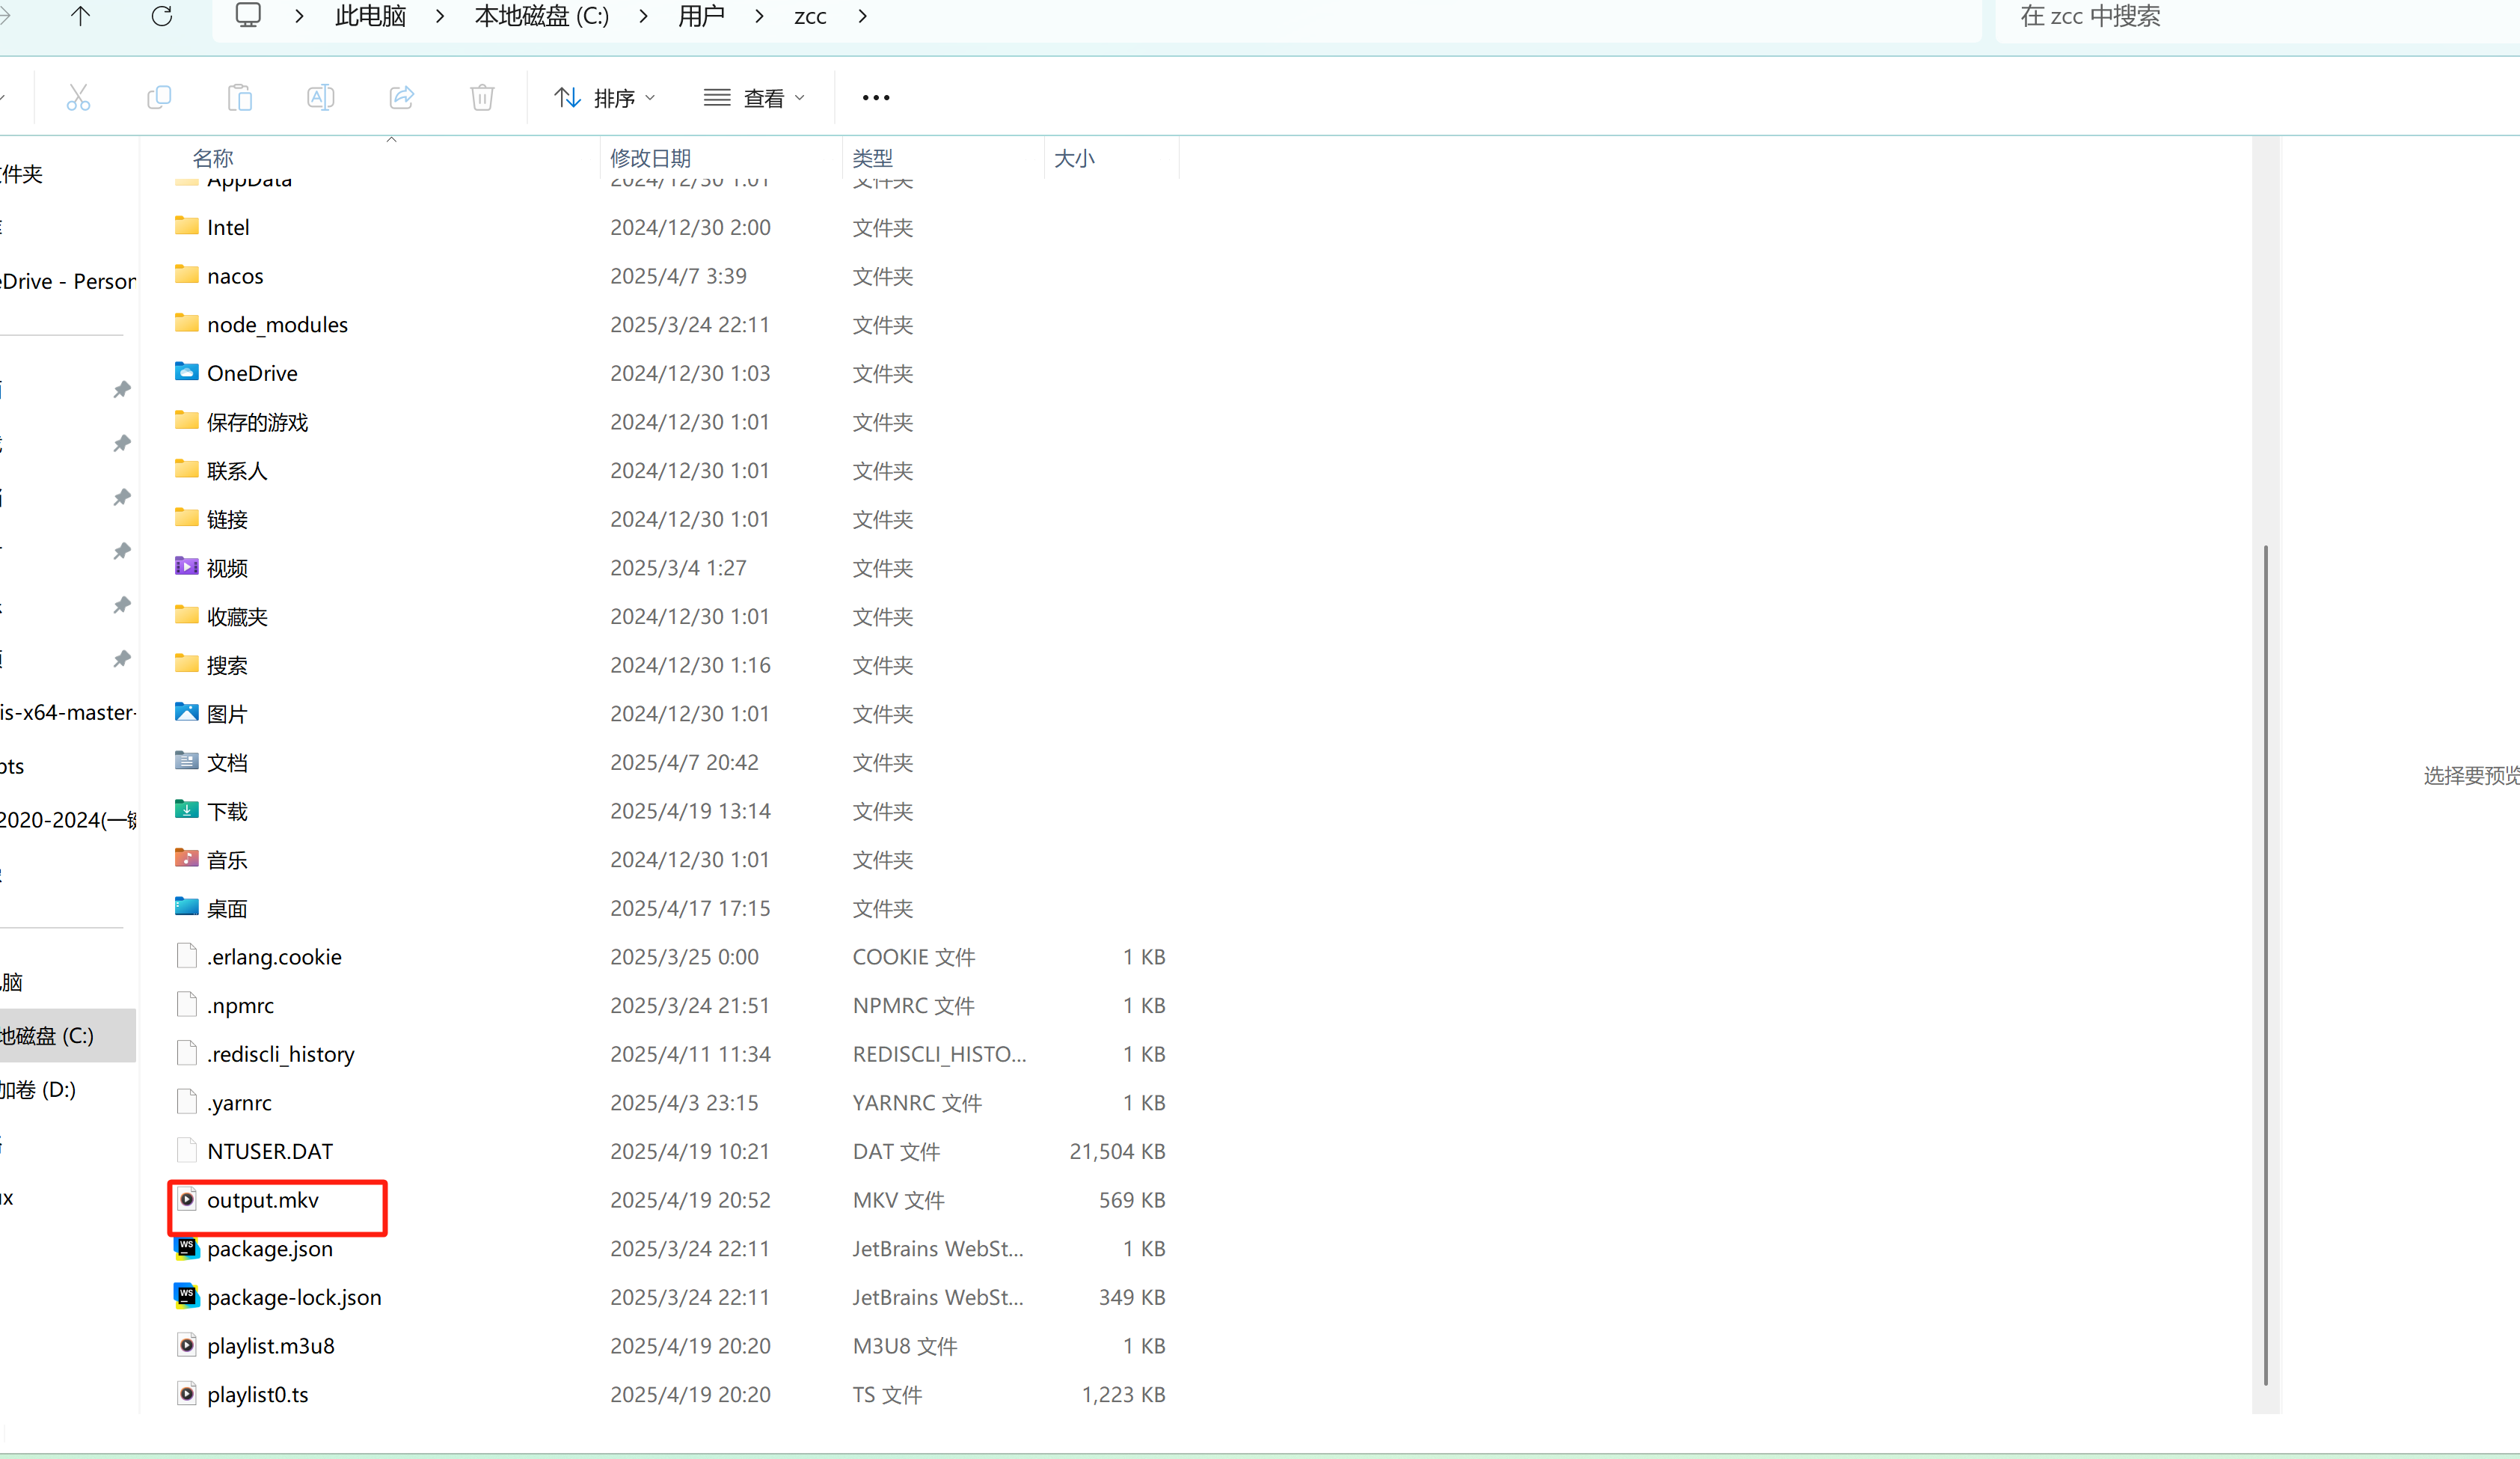
Task: Refresh the current folder view
Action: click(161, 17)
